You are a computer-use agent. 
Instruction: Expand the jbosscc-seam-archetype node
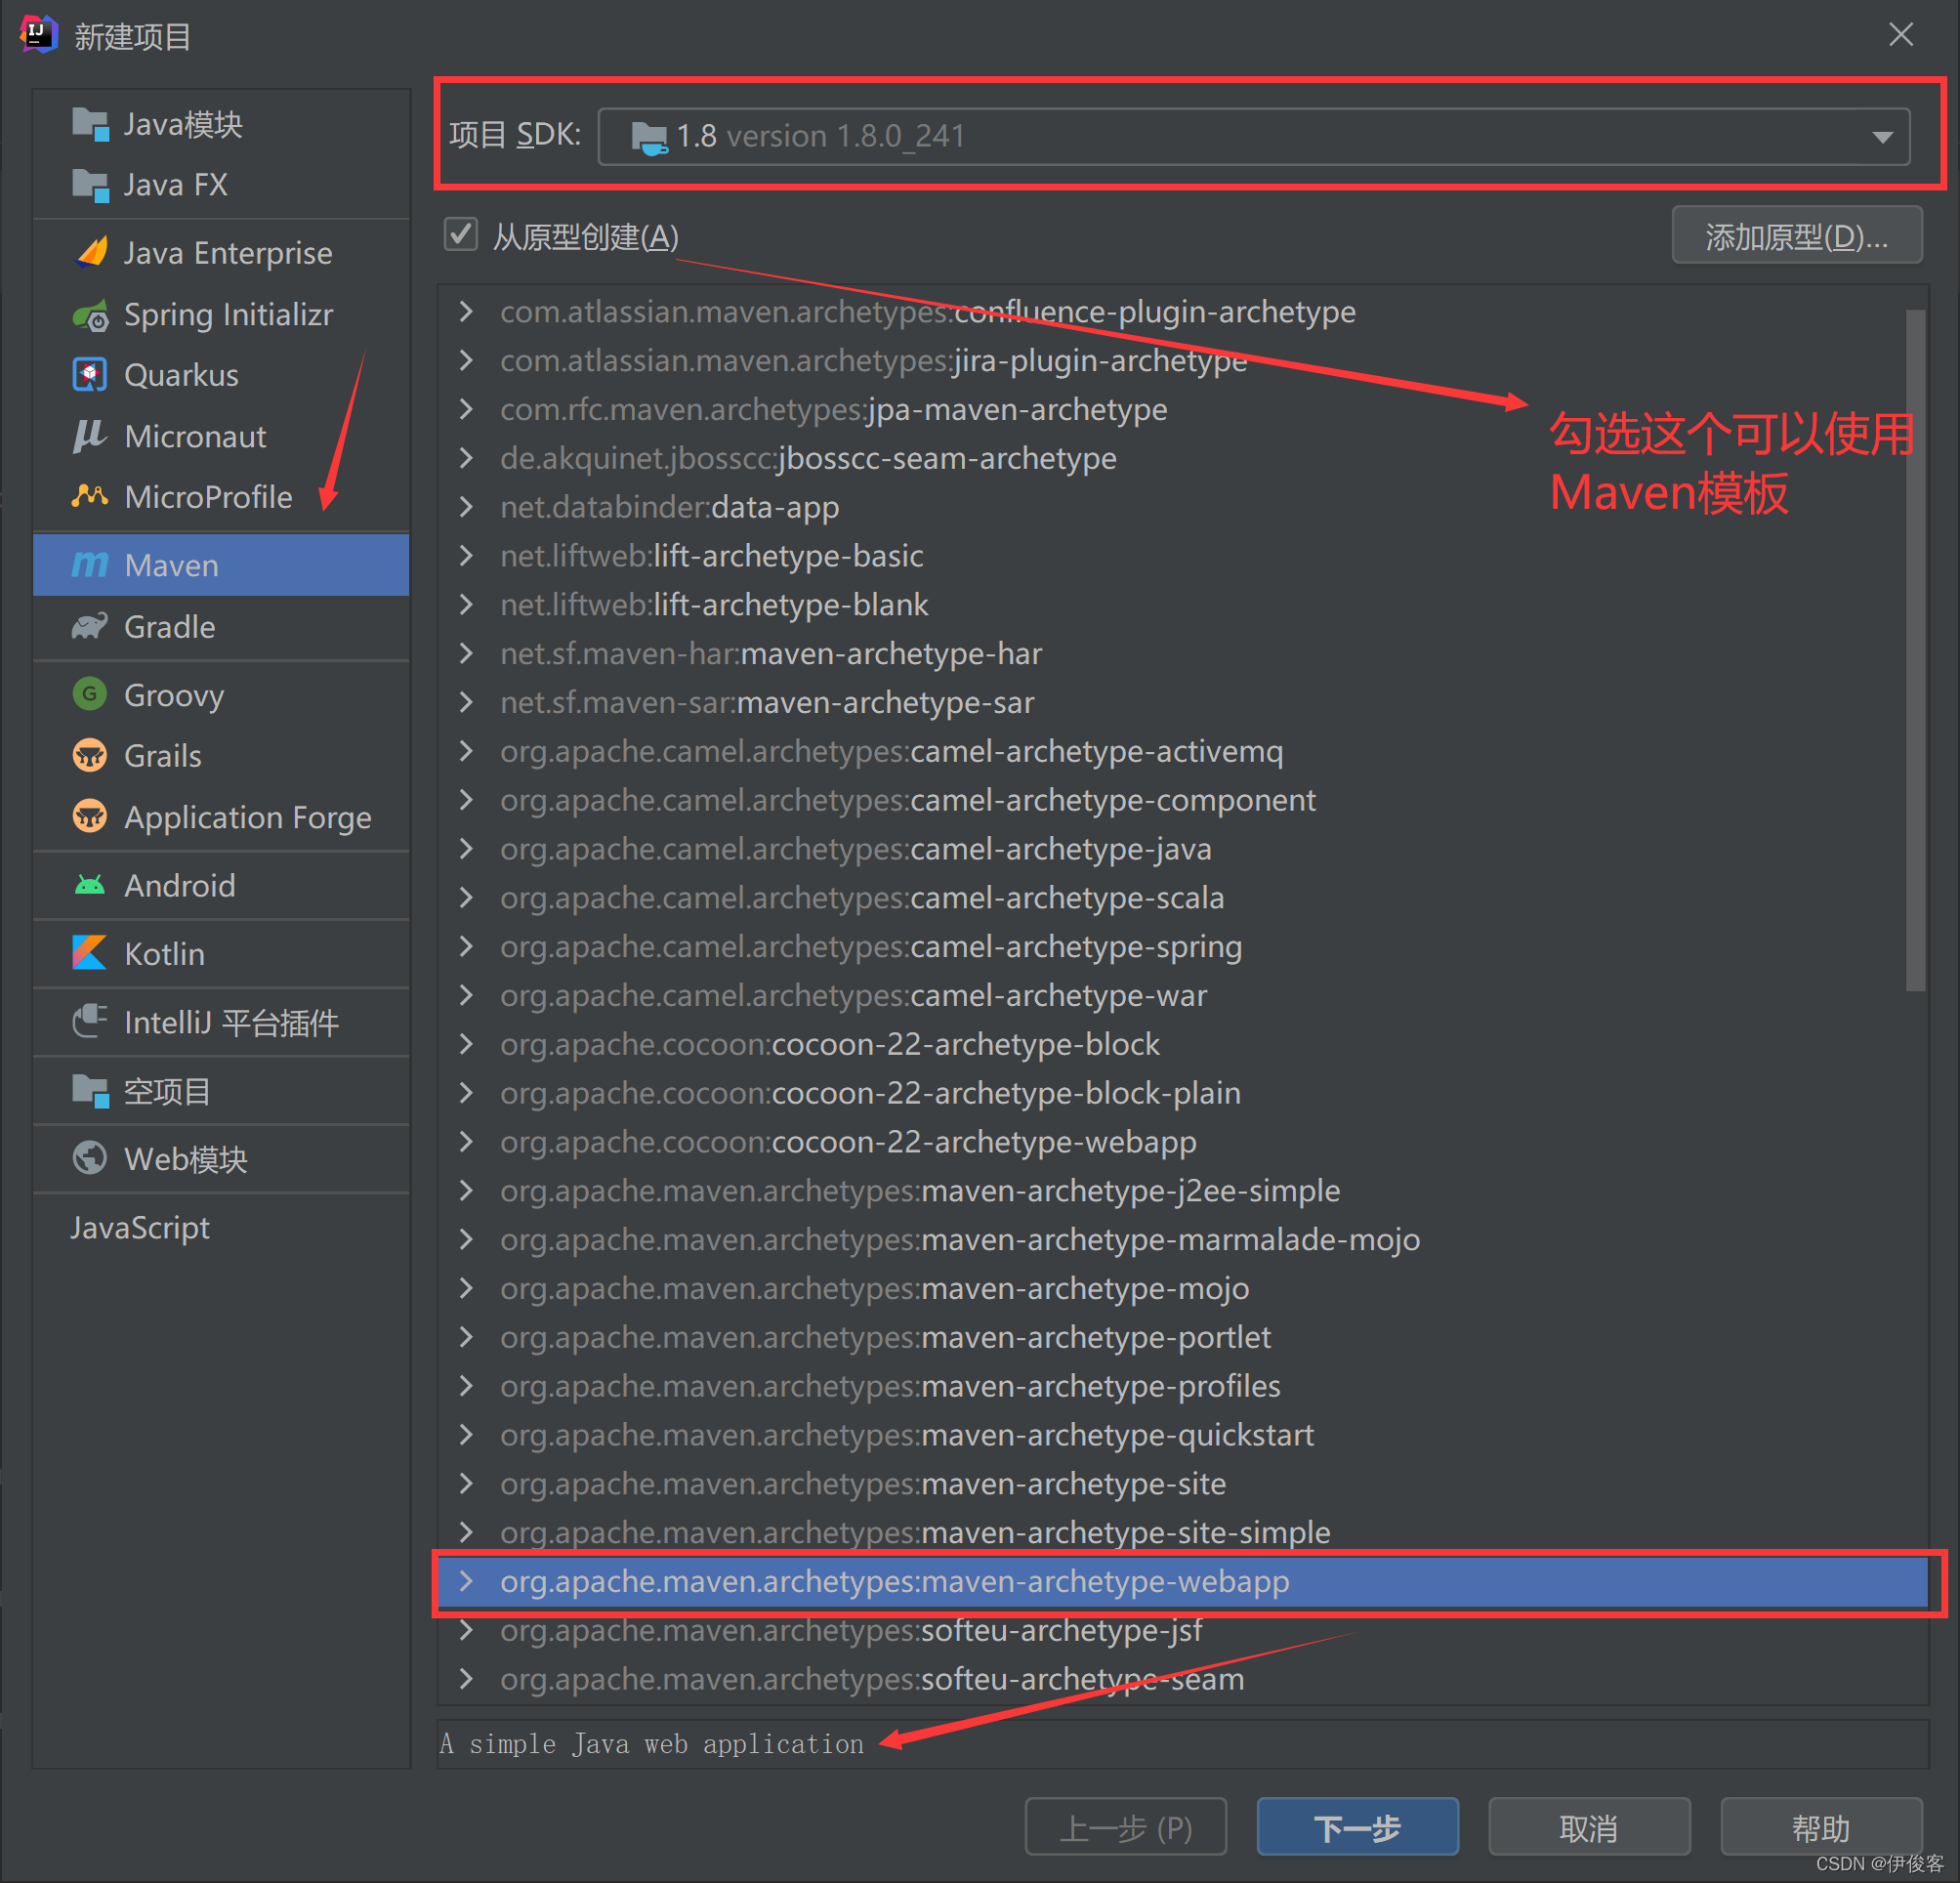466,458
